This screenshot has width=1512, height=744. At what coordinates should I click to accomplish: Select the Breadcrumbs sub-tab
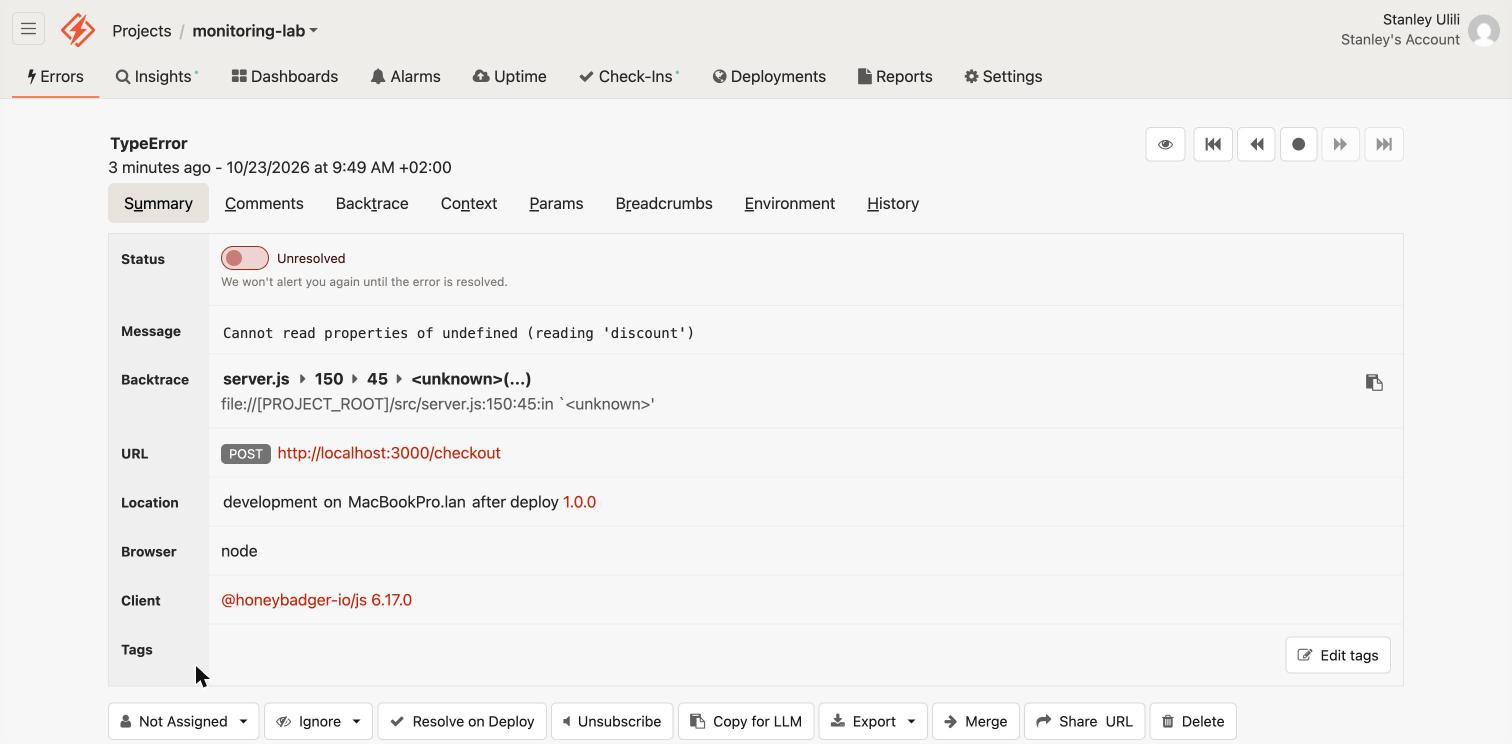664,203
